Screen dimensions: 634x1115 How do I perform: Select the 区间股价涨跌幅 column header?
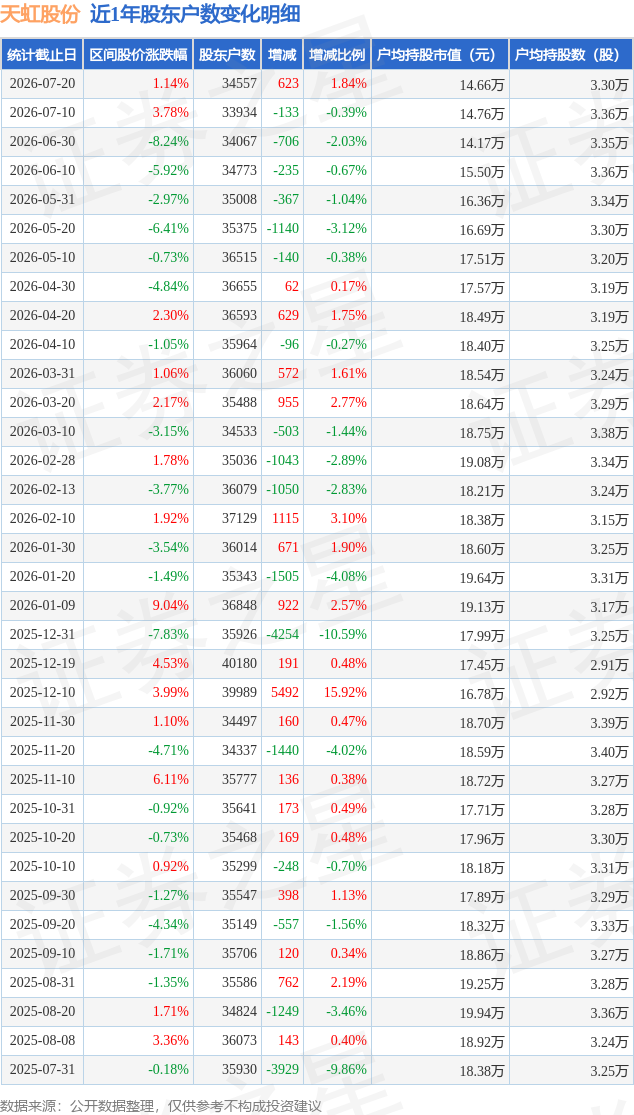click(x=139, y=55)
